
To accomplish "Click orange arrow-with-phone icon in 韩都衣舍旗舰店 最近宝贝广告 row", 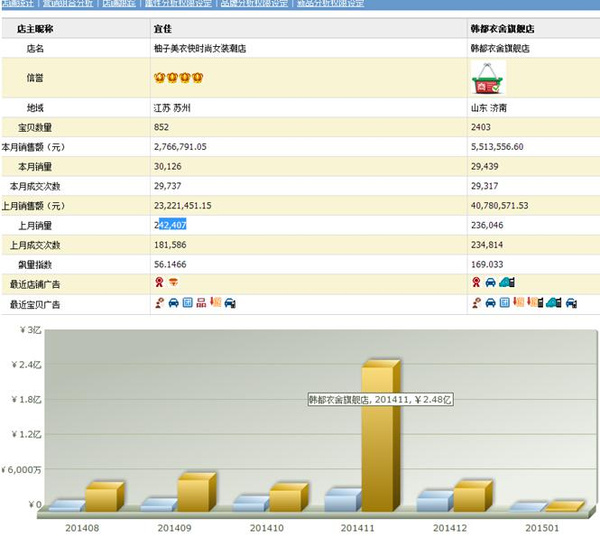I will (x=535, y=303).
